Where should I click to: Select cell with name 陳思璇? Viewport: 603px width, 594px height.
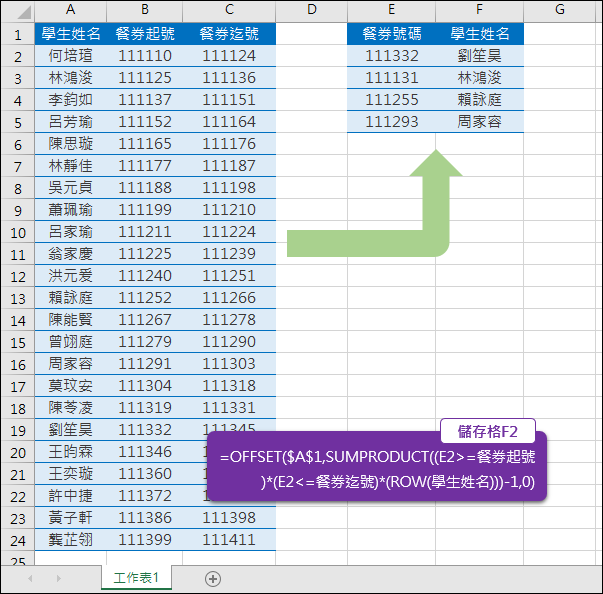click(x=71, y=144)
